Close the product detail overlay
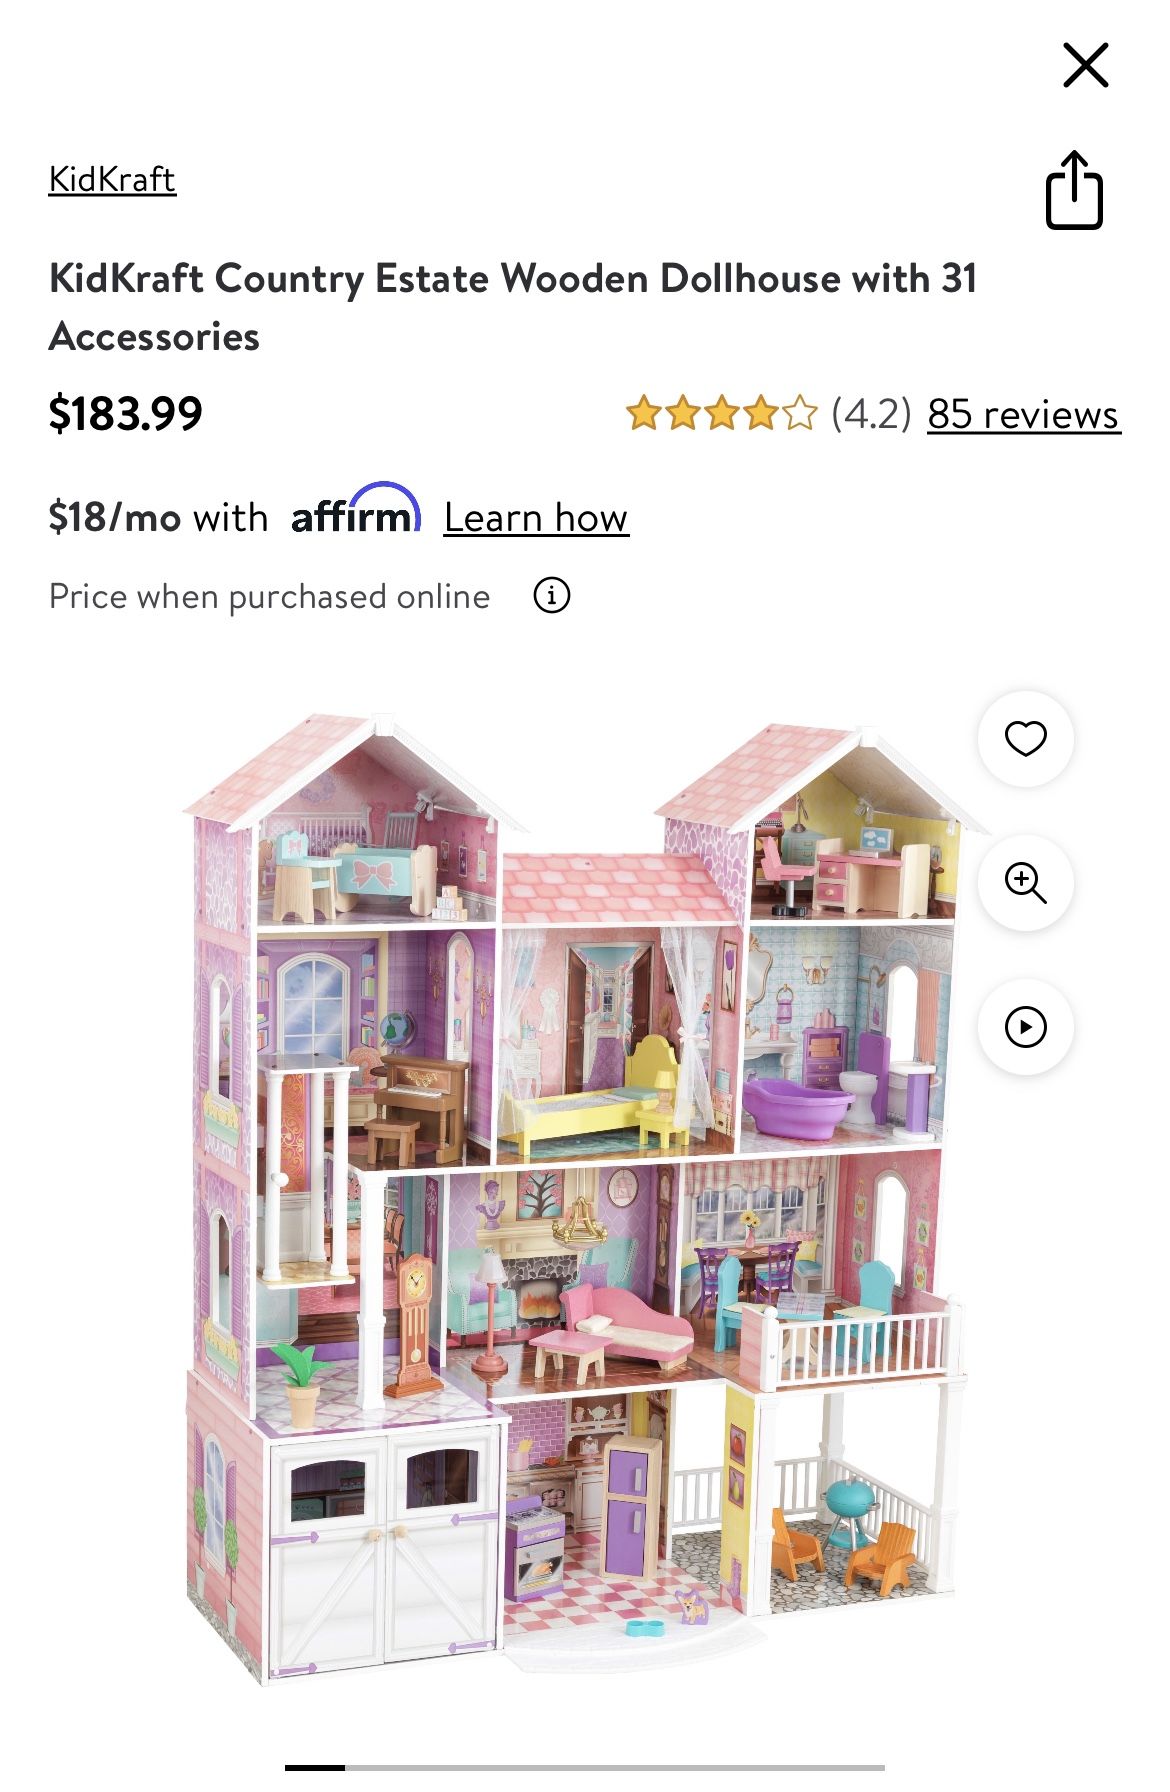This screenshot has width=1170, height=1792. [1085, 66]
